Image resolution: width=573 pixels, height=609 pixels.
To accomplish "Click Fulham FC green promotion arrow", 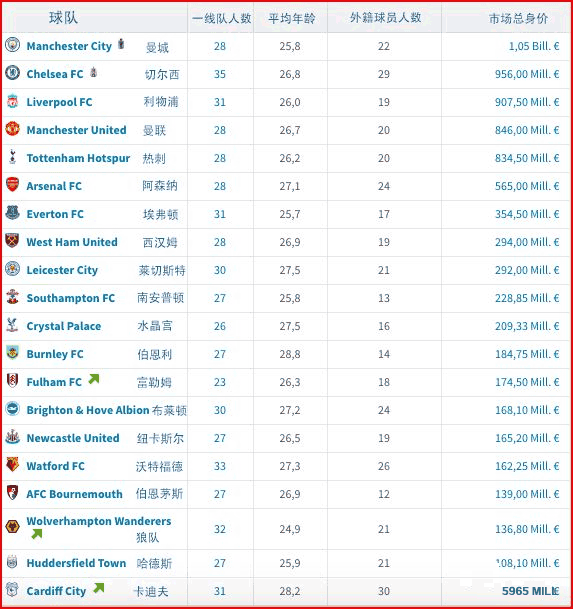I will [x=94, y=379].
